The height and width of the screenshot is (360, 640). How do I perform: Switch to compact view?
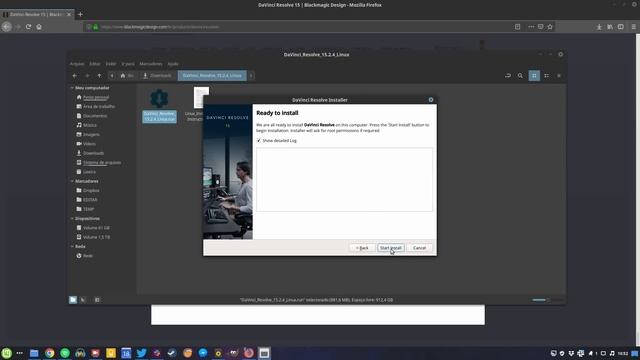pyautogui.click(x=559, y=76)
